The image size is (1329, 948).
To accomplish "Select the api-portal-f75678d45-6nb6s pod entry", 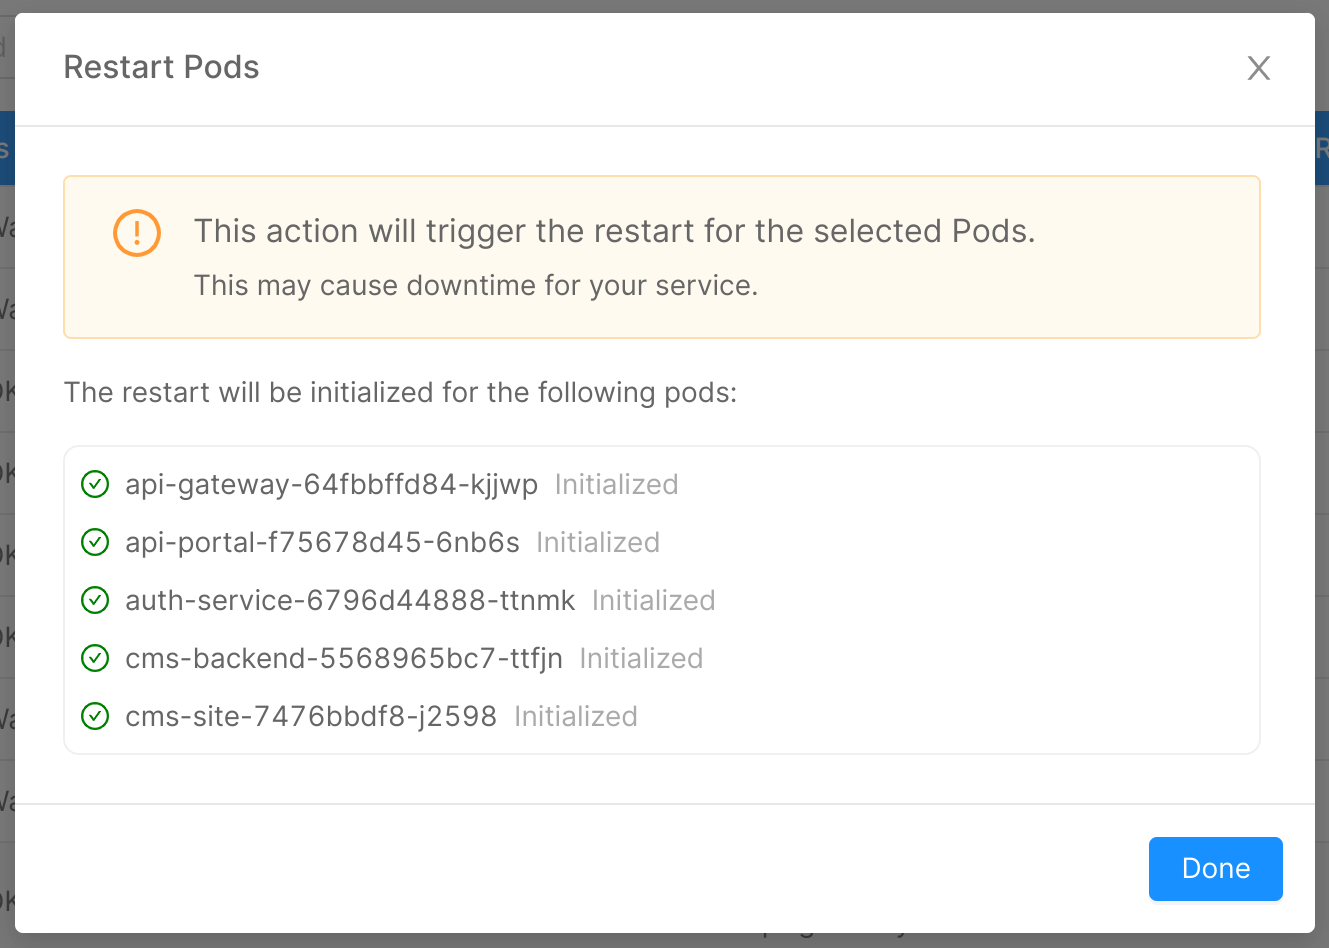I will (x=320, y=542).
